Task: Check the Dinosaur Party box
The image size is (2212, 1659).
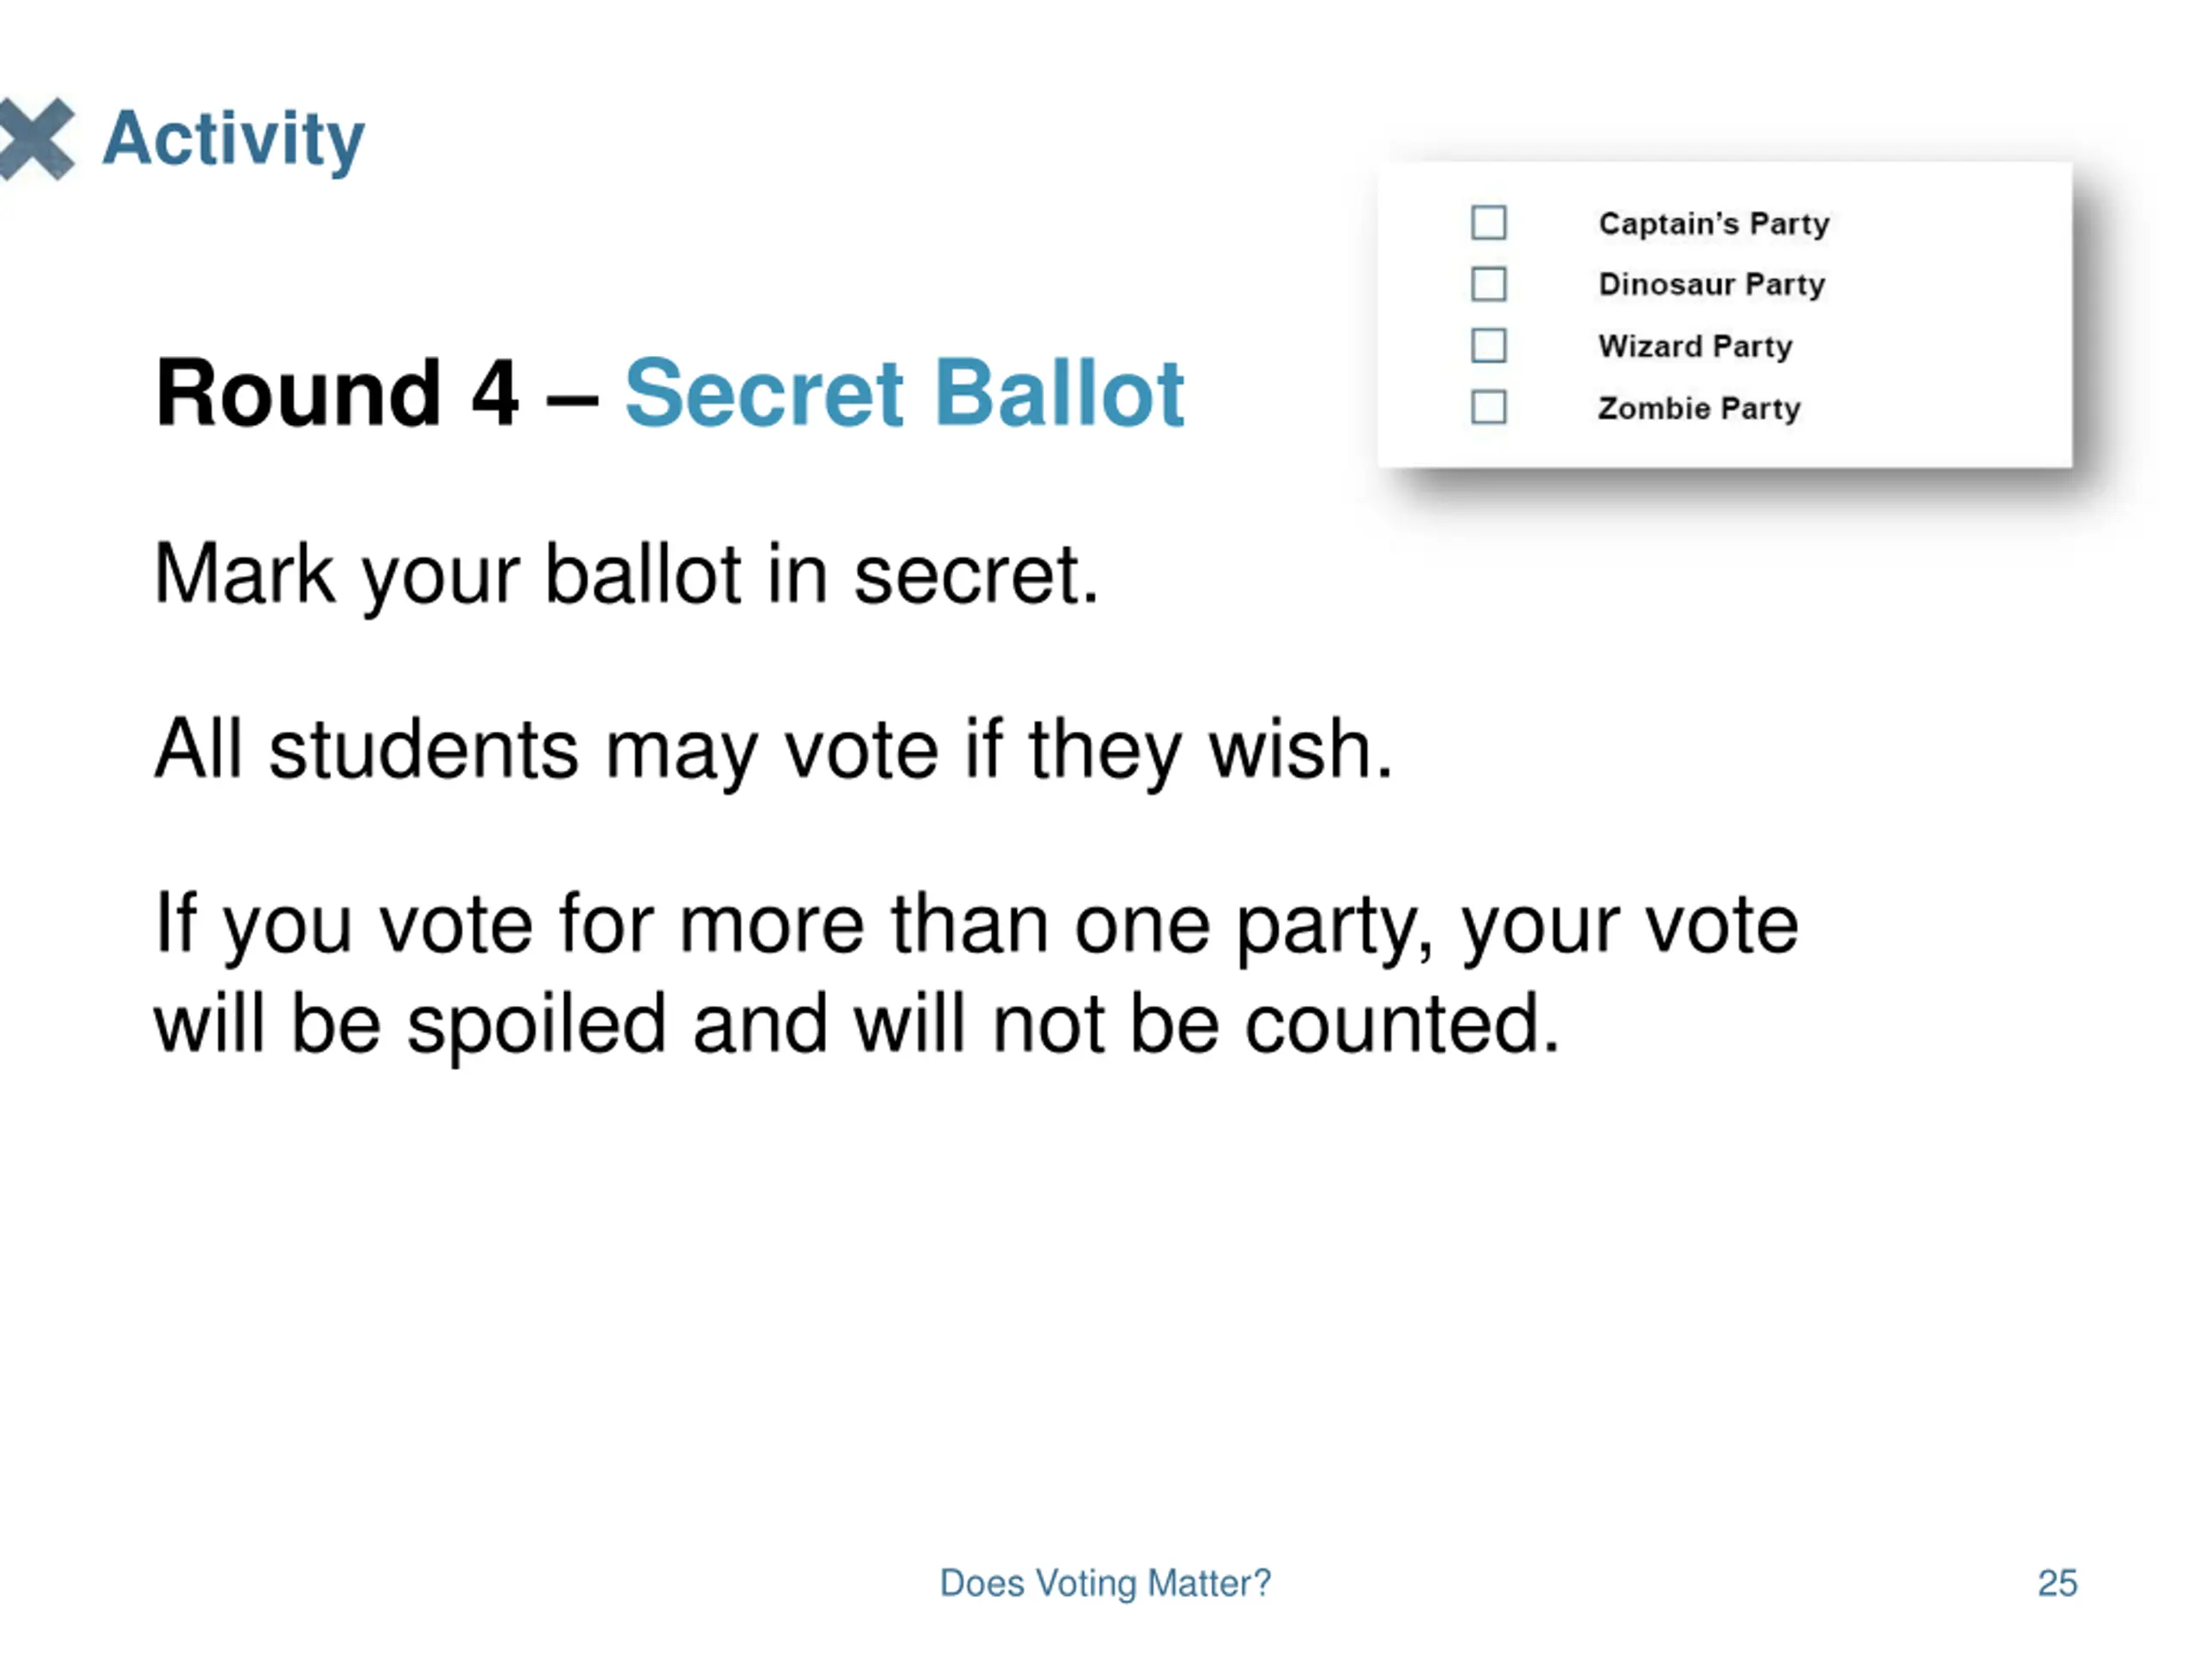Action: (1489, 284)
